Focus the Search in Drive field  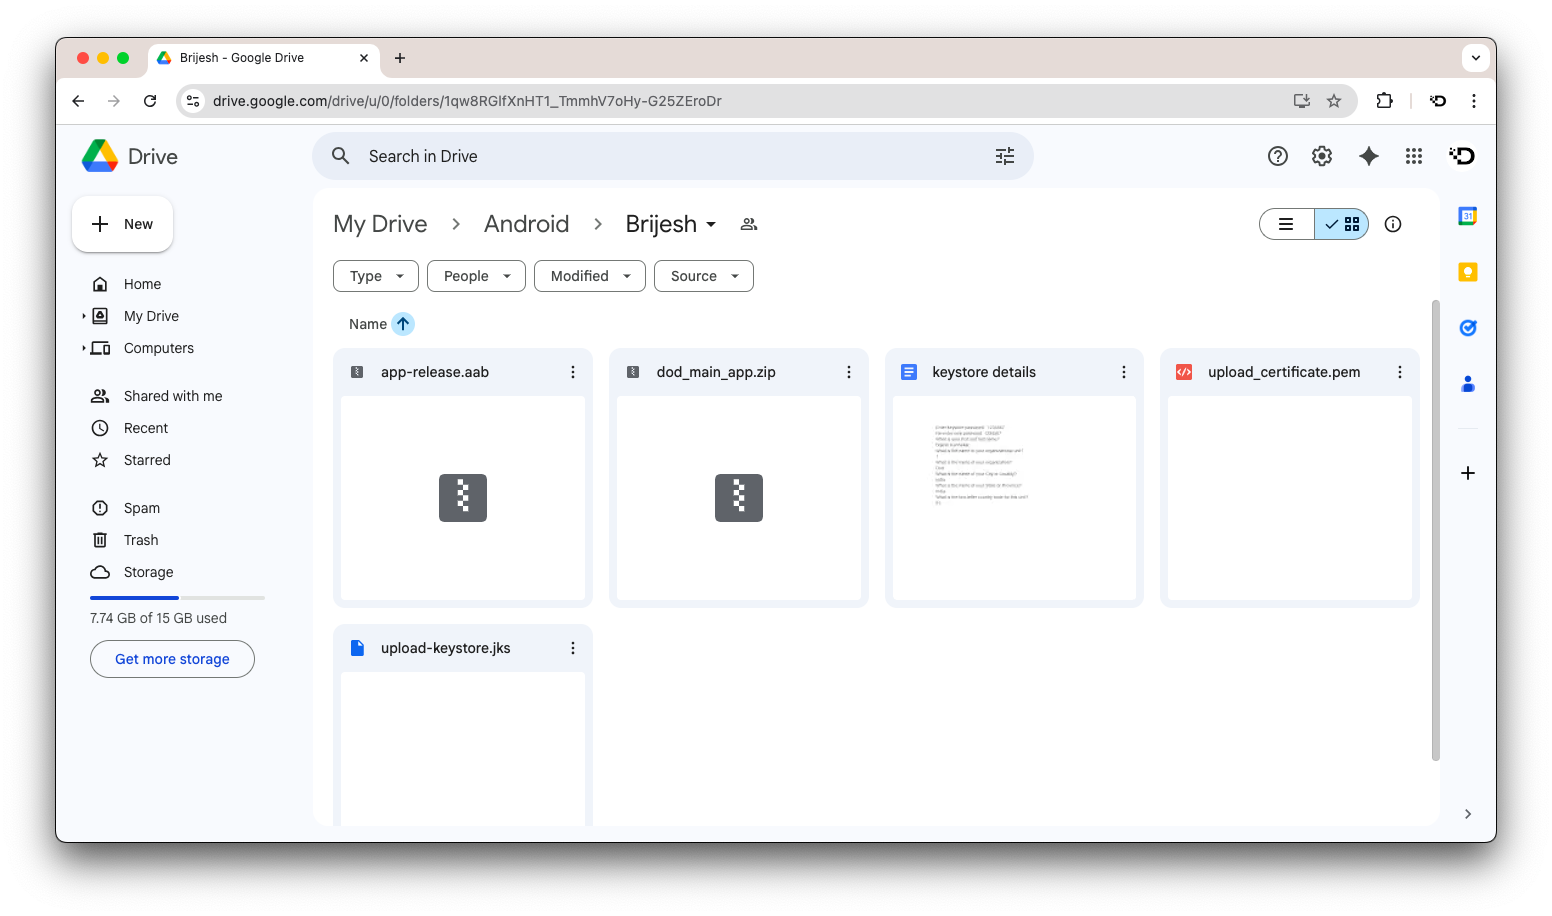pyautogui.click(x=672, y=156)
